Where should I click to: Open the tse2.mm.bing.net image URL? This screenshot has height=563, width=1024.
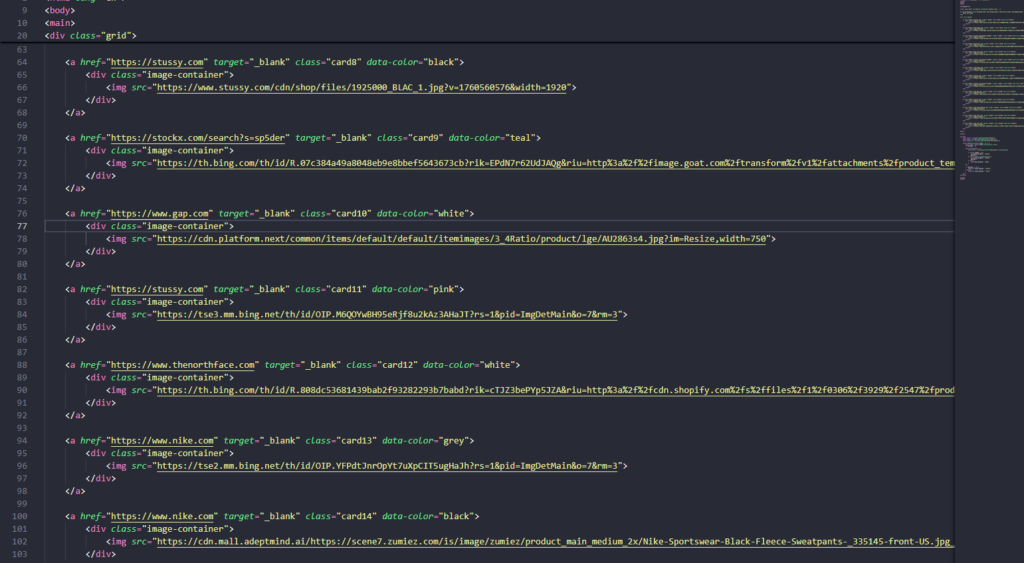391,466
